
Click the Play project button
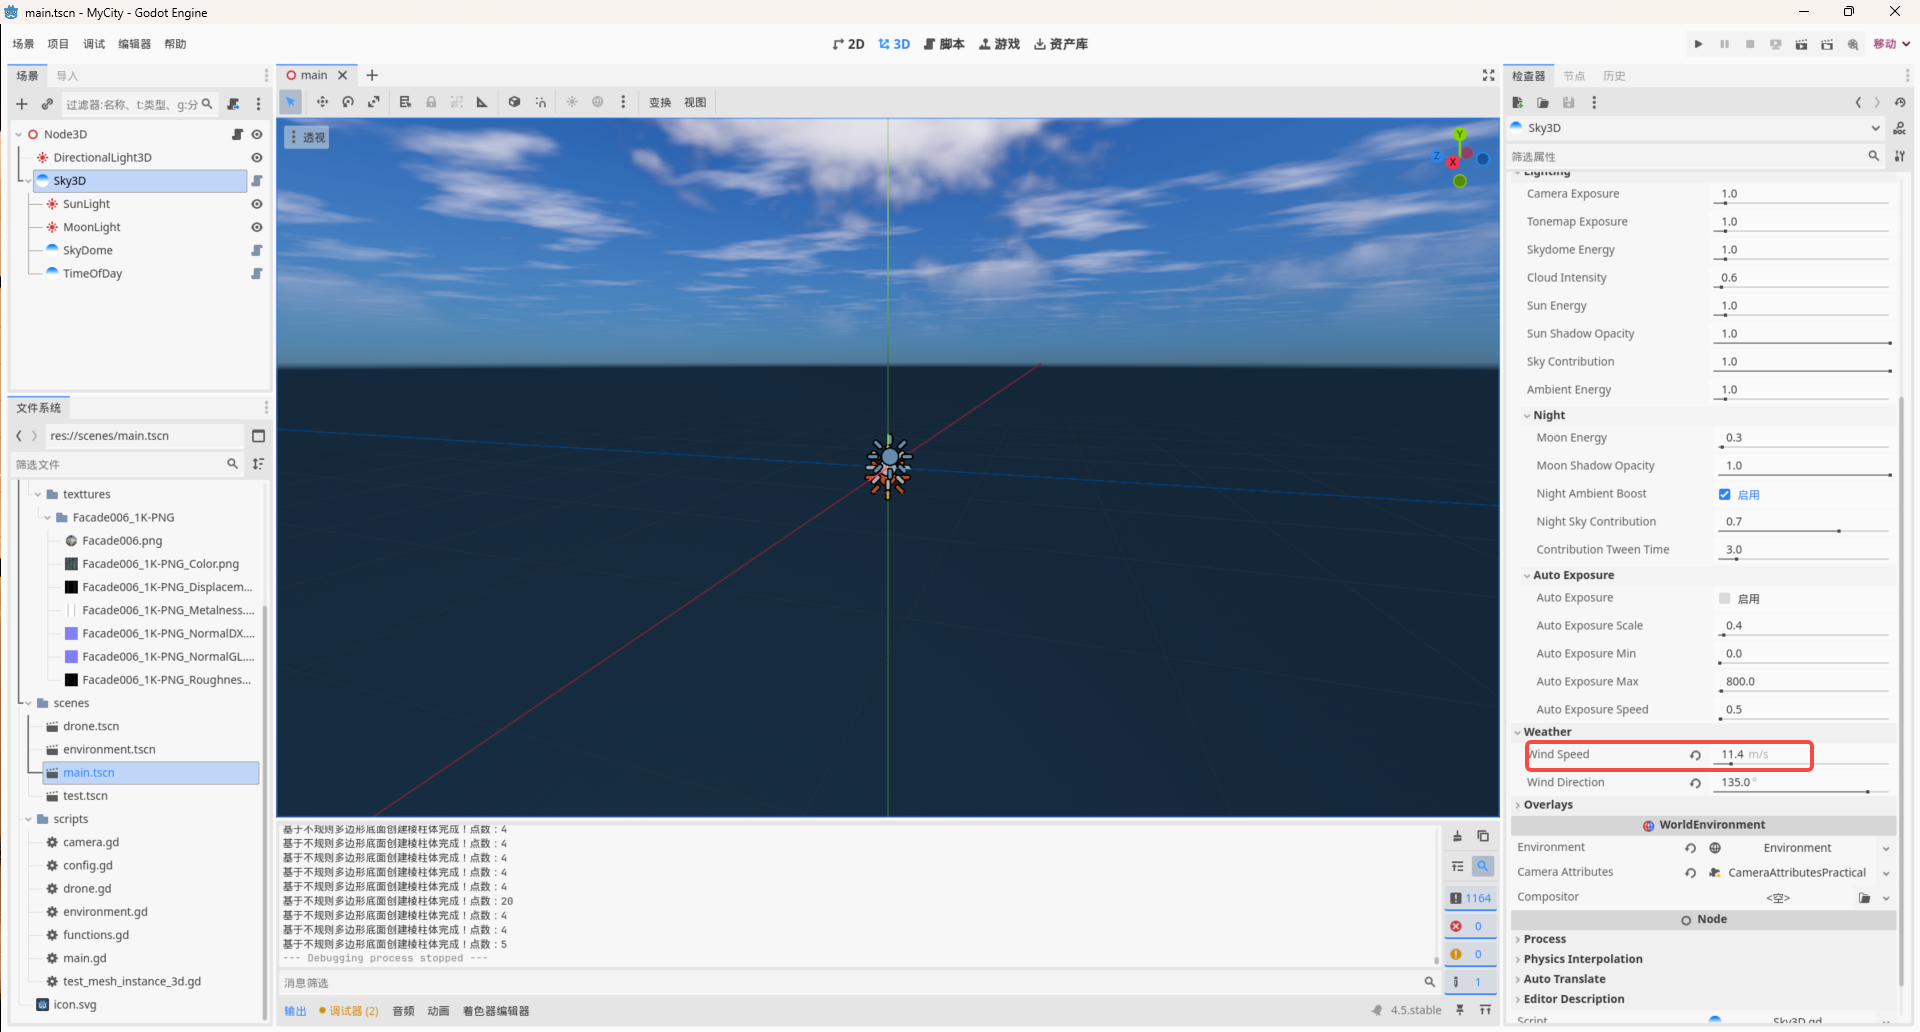[x=1698, y=44]
